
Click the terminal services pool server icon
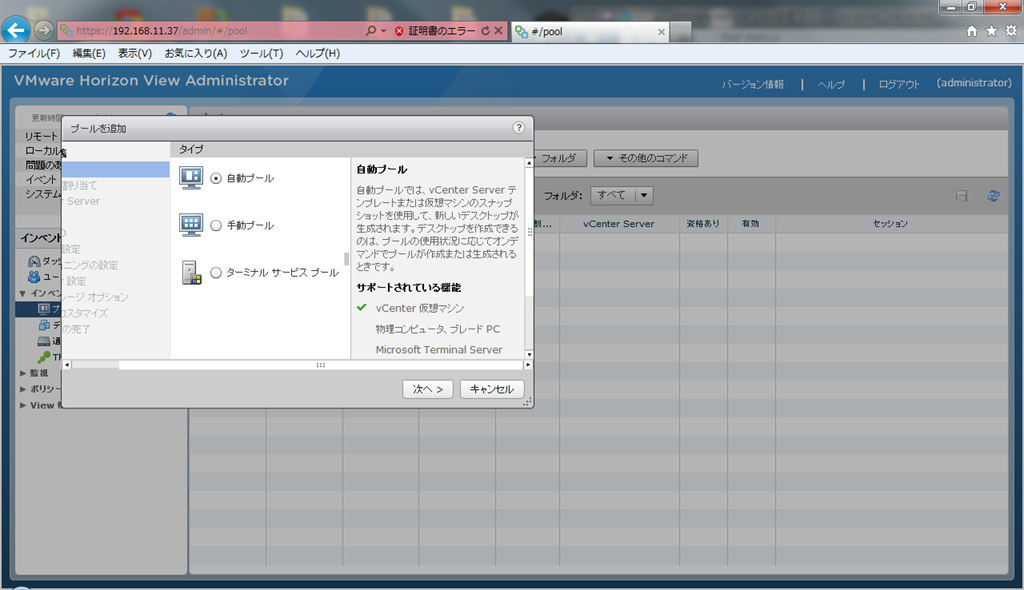[x=191, y=272]
